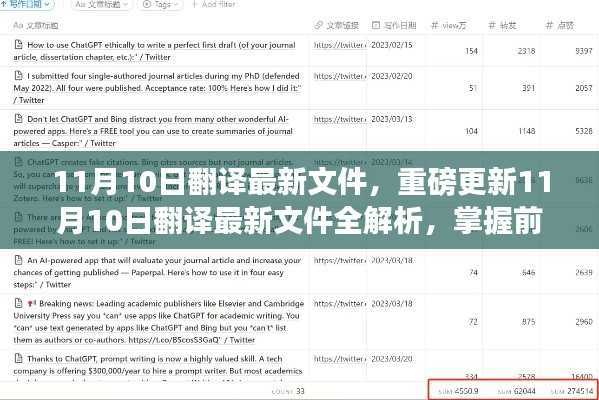Image resolution: width=599 pixels, height=400 pixels.
Task: Select the 文章链接 column header
Action: point(337,25)
